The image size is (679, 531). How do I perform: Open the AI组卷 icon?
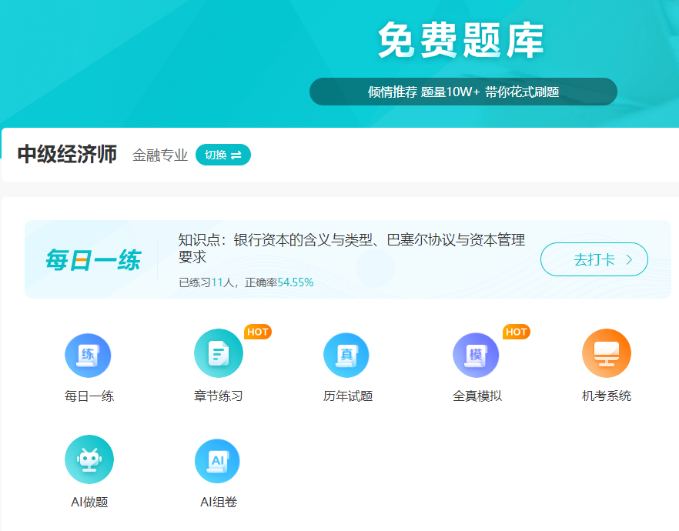pos(217,461)
